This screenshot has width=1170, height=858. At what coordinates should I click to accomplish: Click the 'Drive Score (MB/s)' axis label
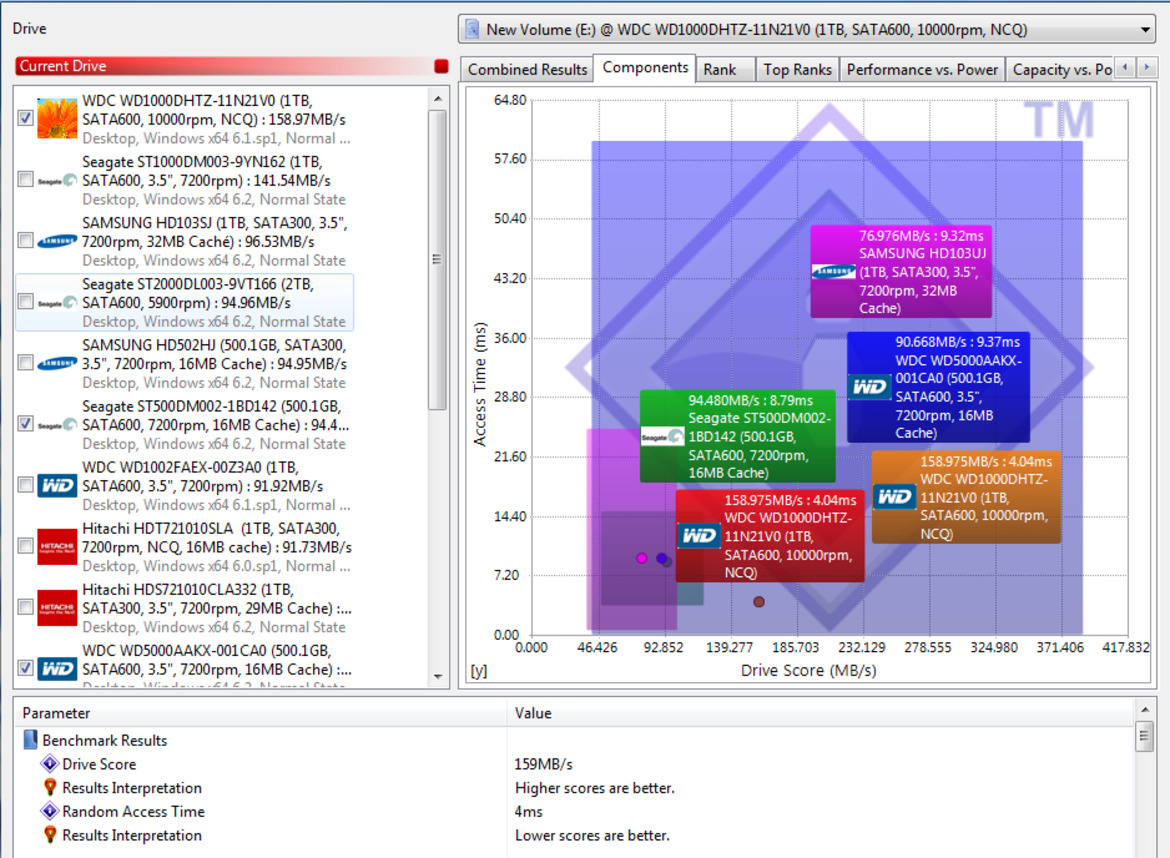click(808, 671)
